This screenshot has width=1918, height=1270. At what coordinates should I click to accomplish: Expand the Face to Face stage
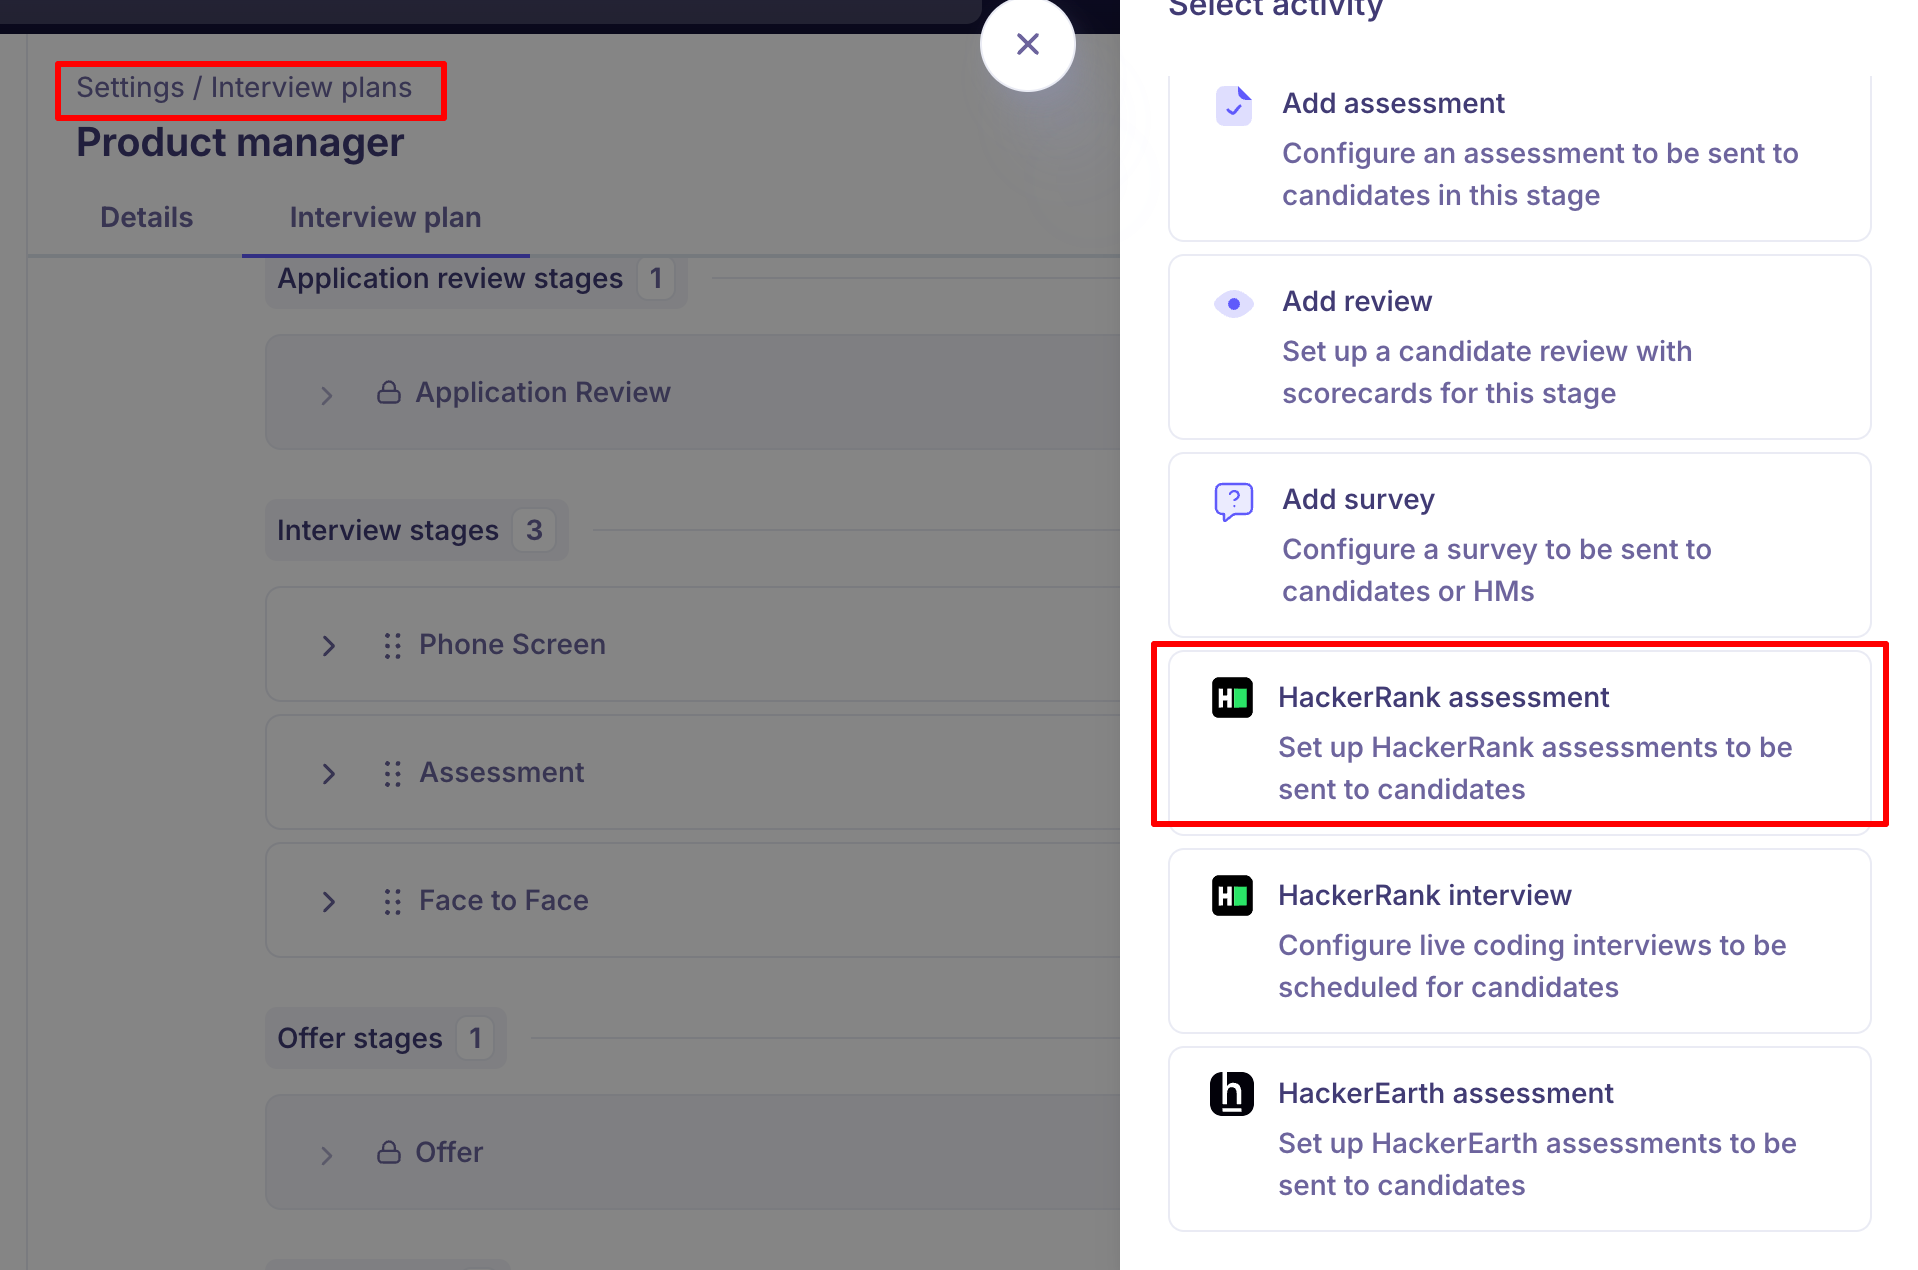328,902
